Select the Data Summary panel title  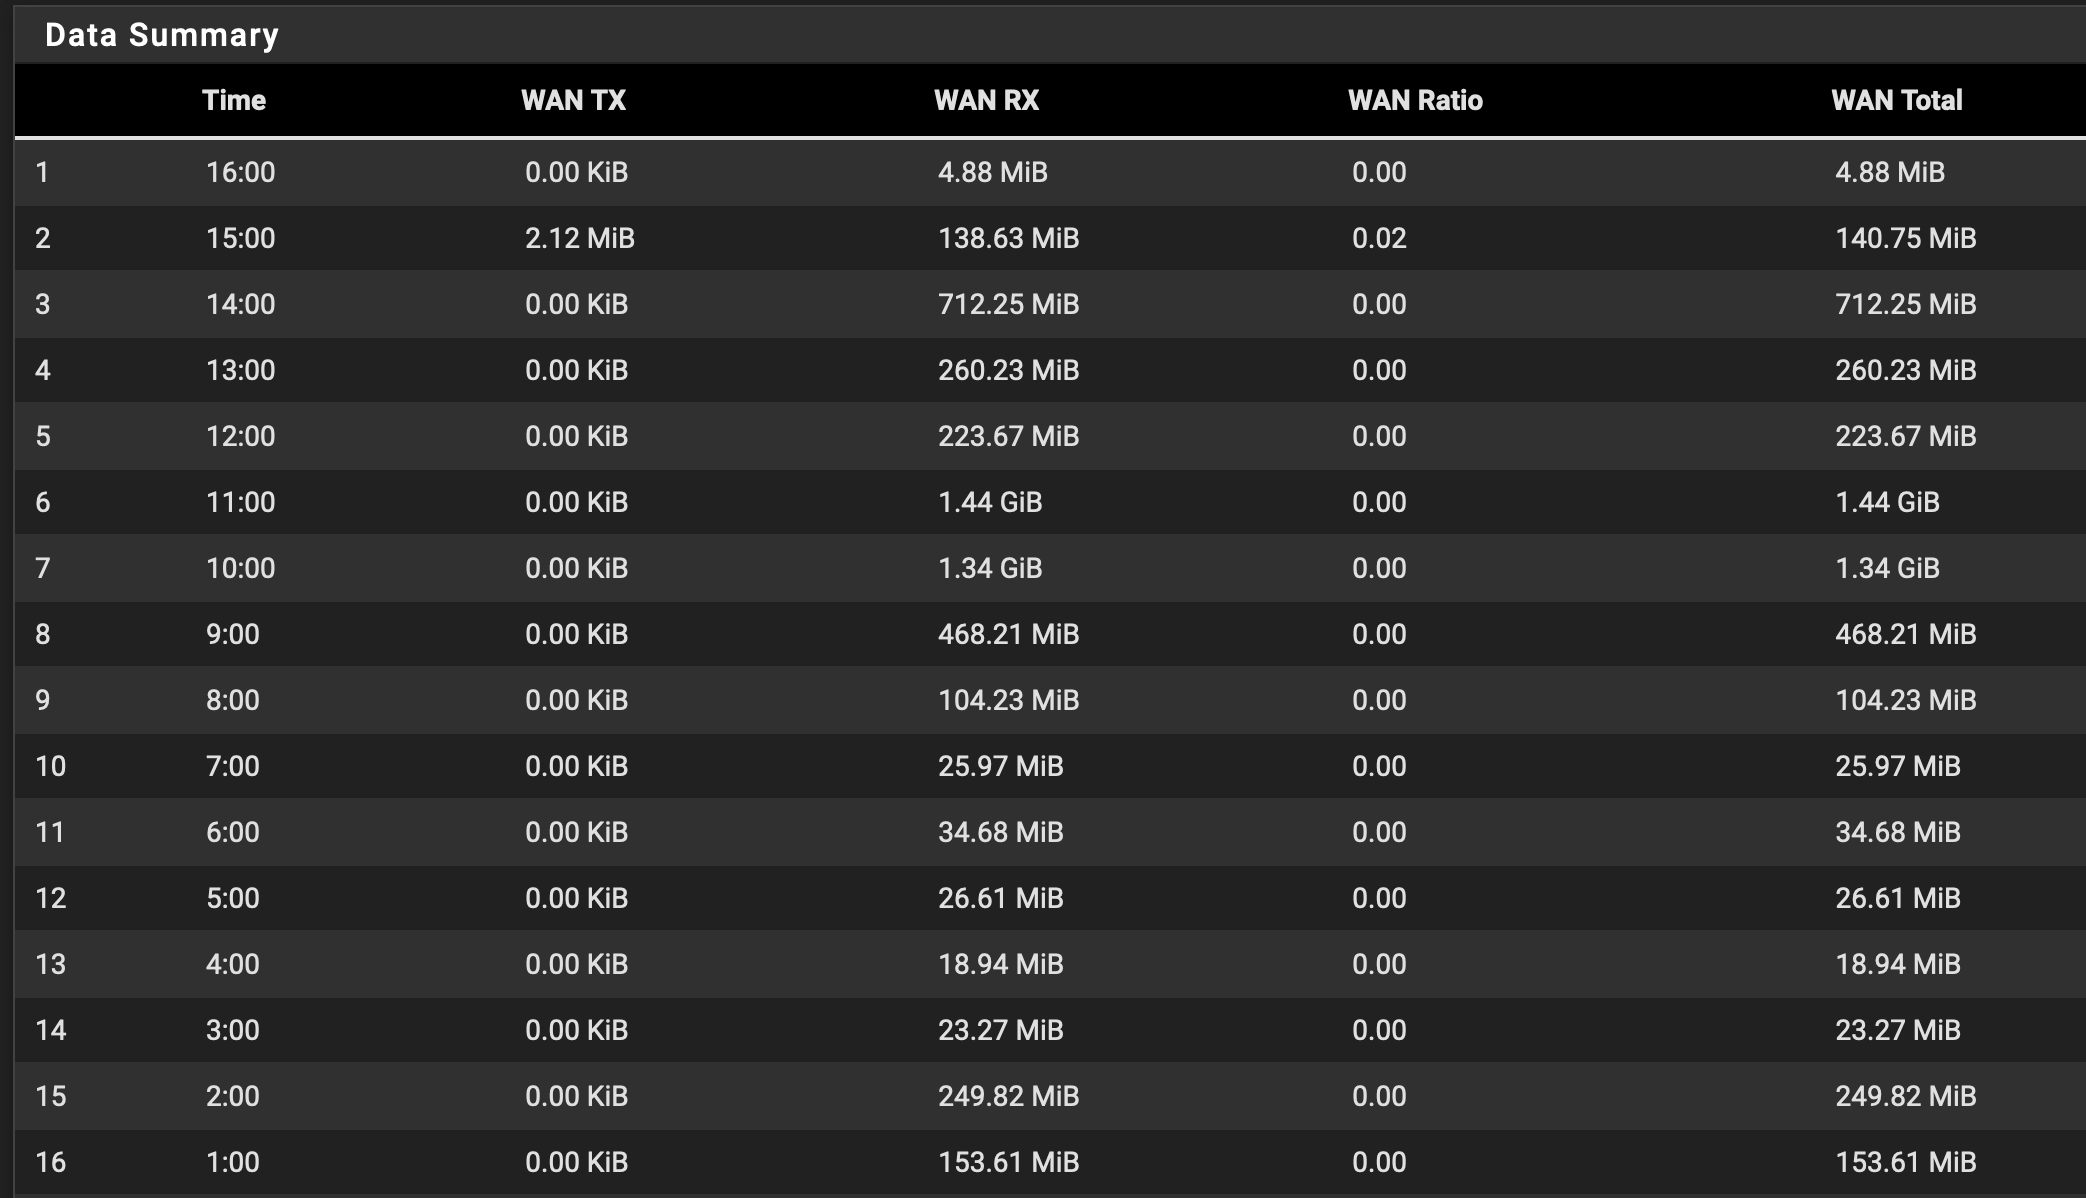point(162,35)
